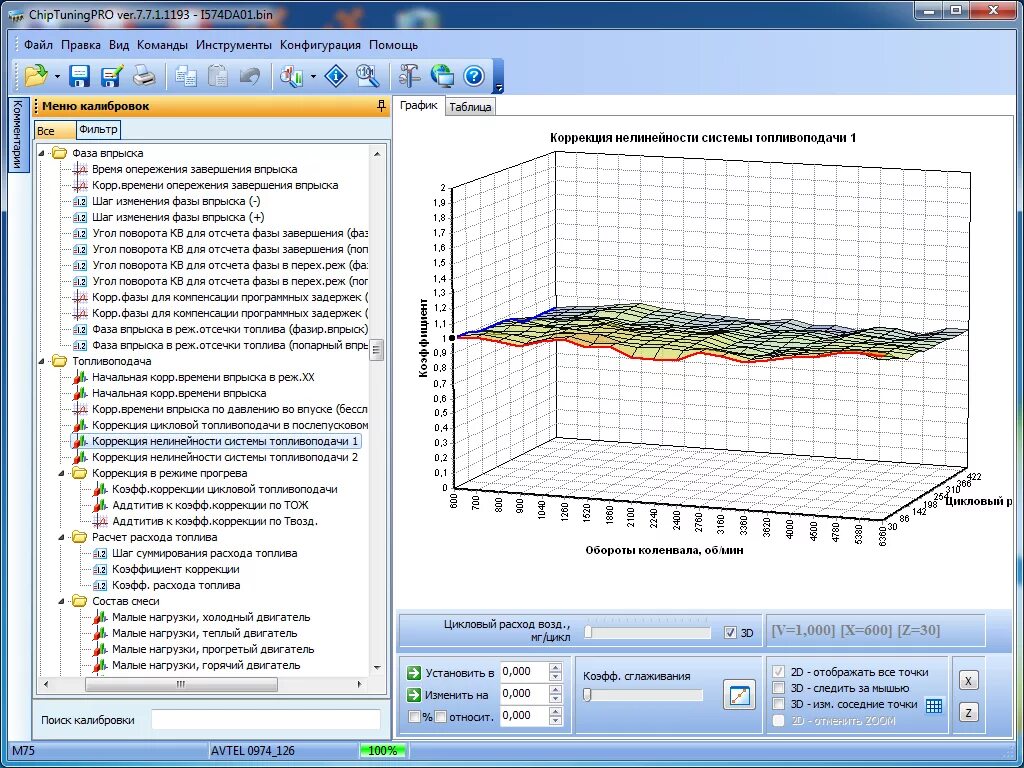Click the Поиск калибровки search field

pos(266,720)
